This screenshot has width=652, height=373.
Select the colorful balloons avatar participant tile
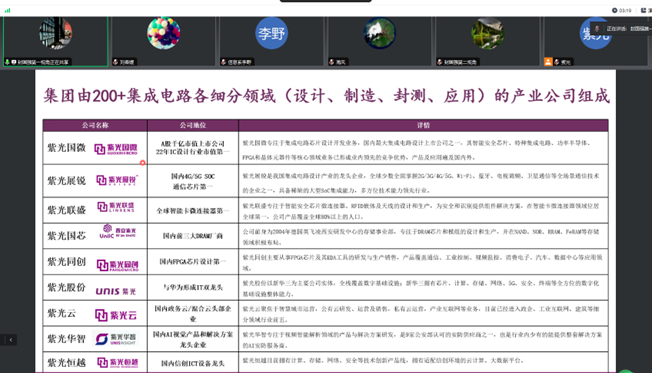163,41
